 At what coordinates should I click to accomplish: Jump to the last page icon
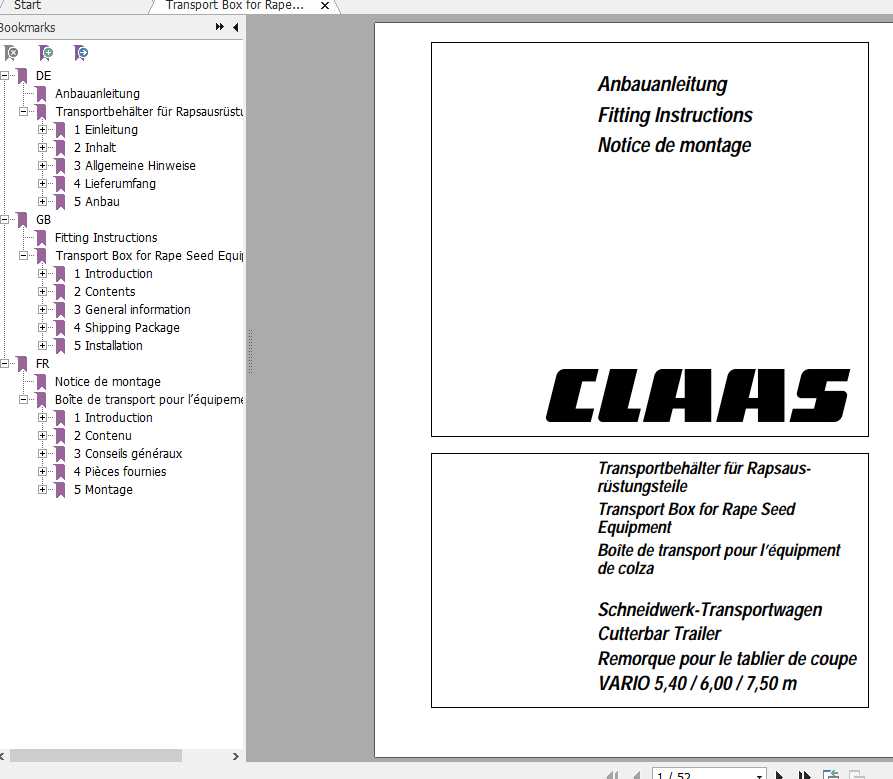coord(804,775)
